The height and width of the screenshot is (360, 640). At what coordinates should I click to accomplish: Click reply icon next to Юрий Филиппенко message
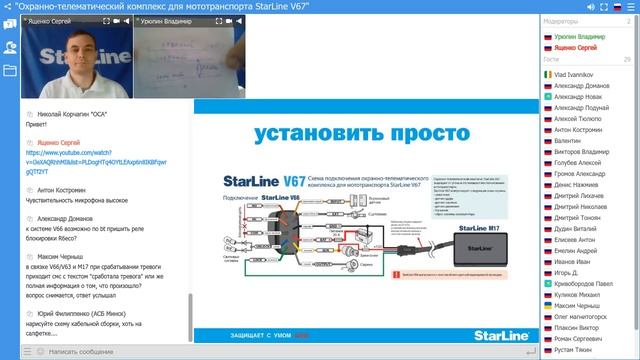(x=30, y=314)
